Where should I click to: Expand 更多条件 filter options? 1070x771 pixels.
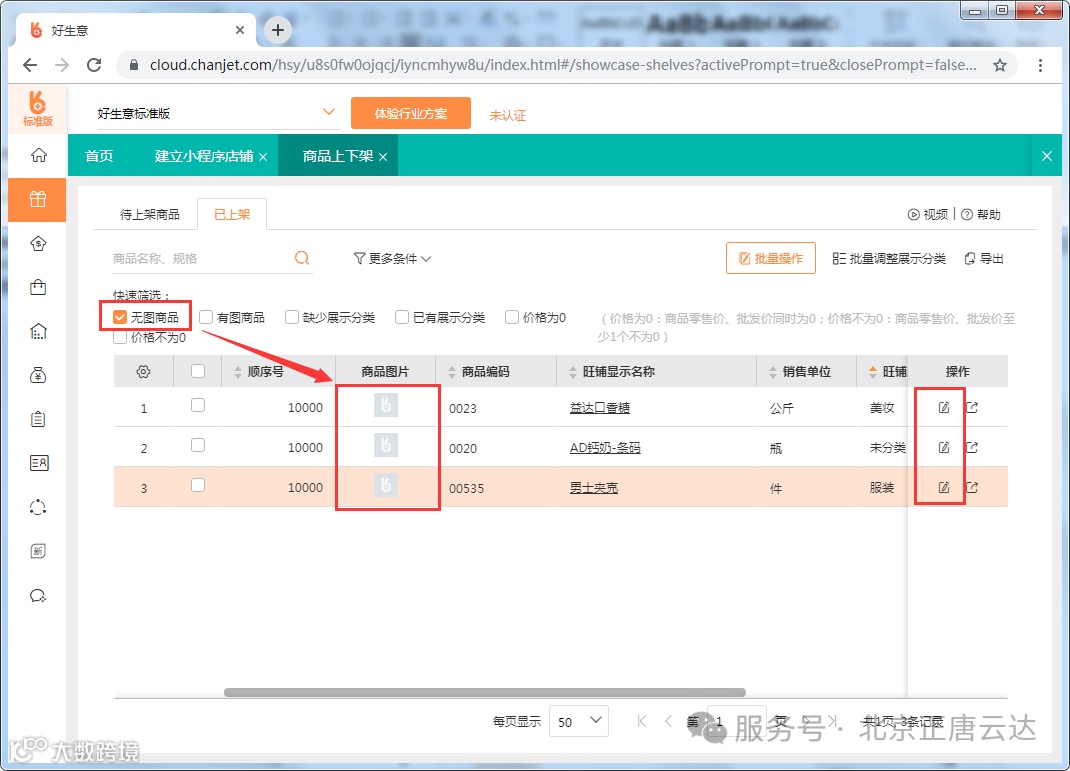[x=392, y=259]
